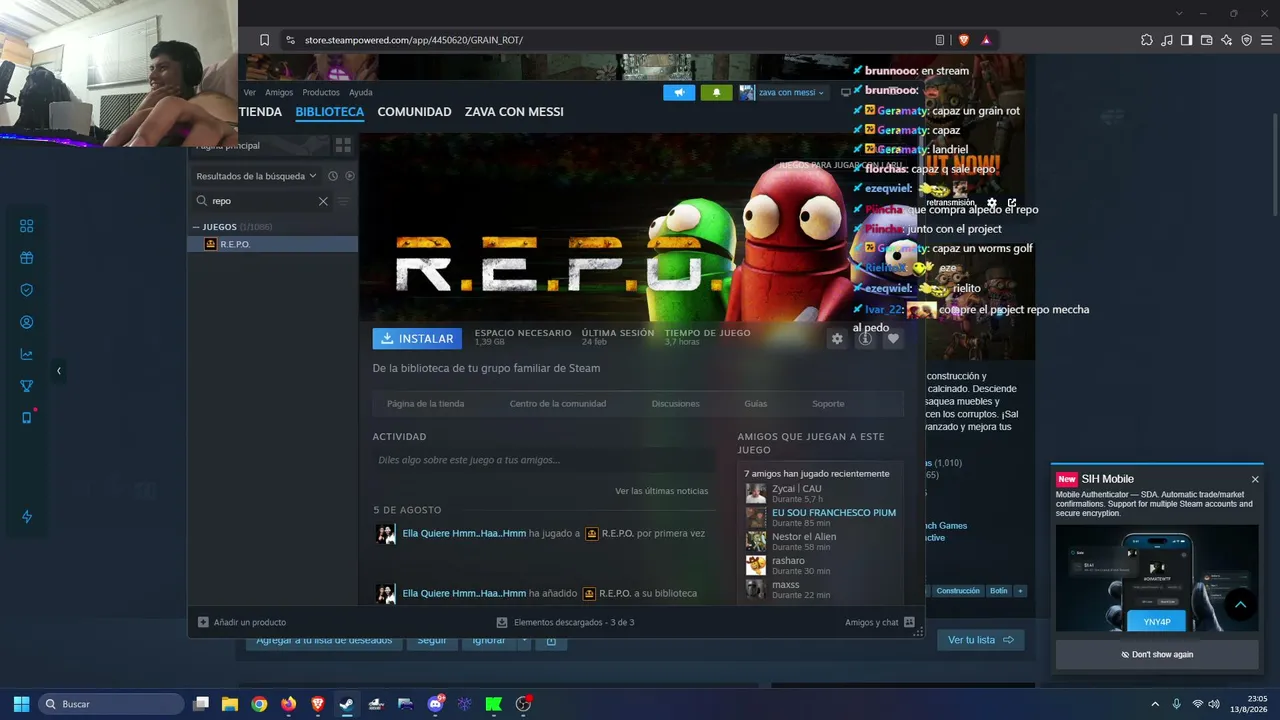The width and height of the screenshot is (1280, 720).
Task: Click the scroll-to-top round arrow button
Action: point(1241,605)
